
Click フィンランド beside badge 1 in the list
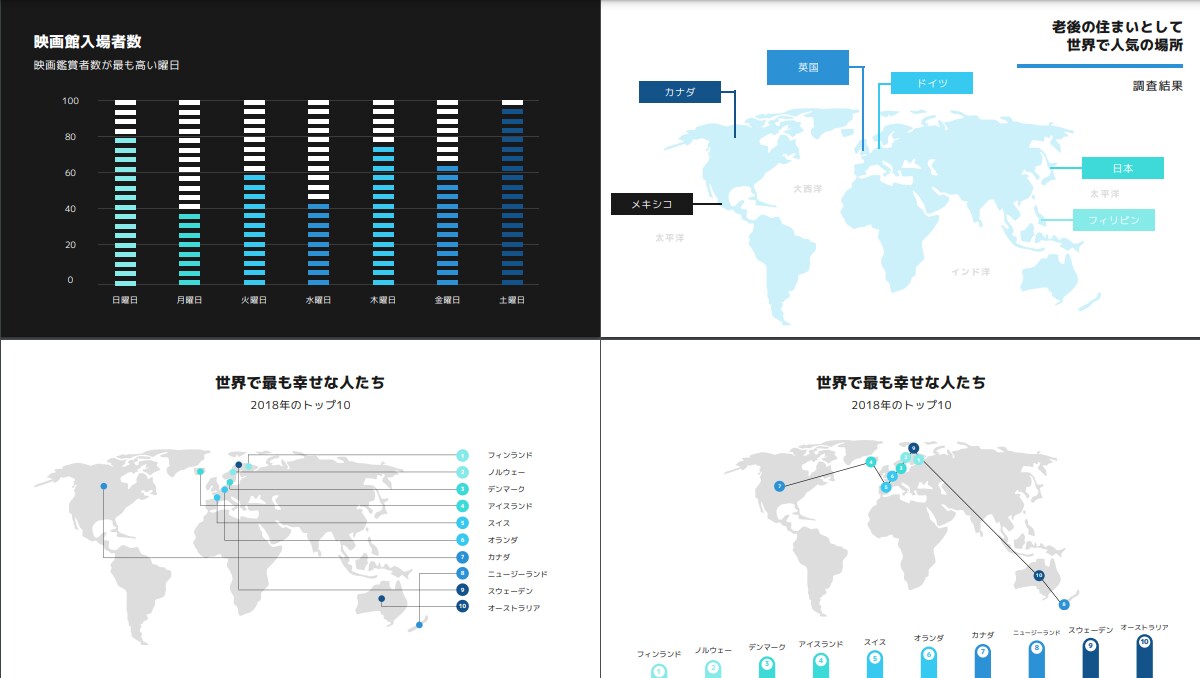[510, 455]
